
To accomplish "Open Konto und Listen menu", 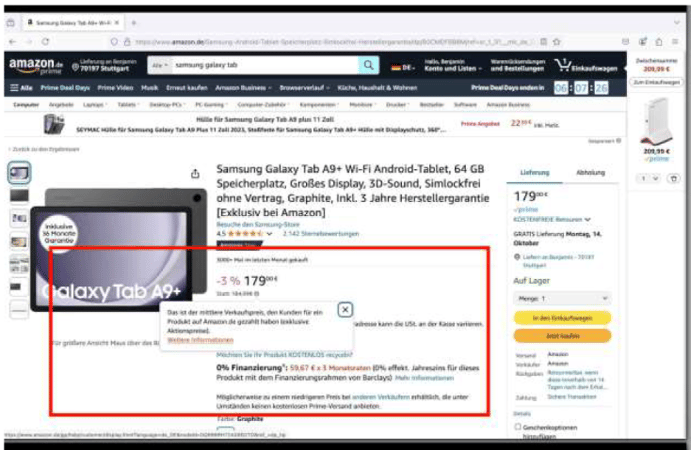I will tap(453, 65).
